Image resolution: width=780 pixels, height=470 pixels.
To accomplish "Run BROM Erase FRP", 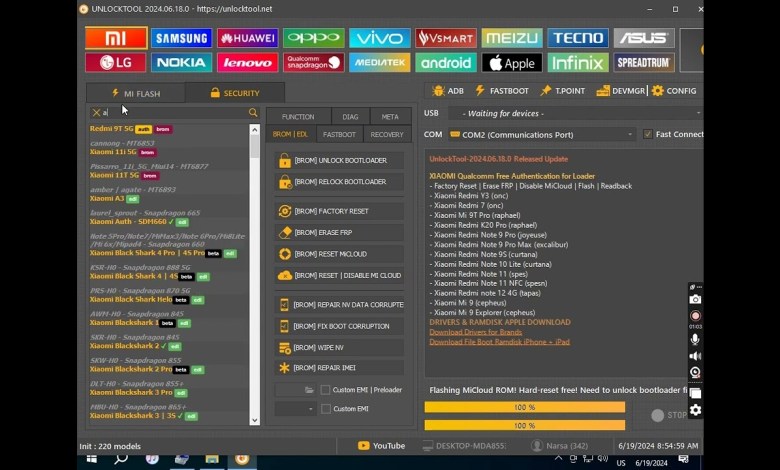I will 339,233.
